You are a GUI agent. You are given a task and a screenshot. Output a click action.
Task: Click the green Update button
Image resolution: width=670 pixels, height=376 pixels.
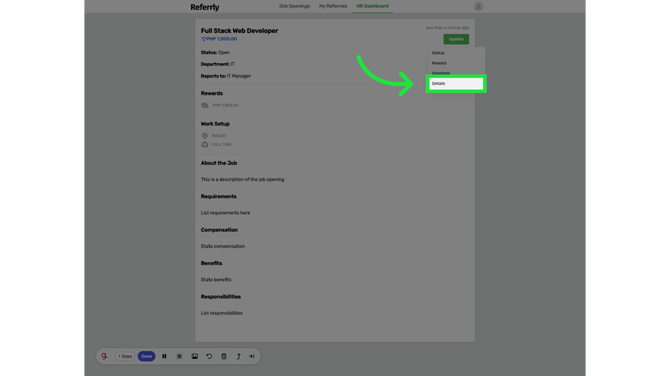456,39
